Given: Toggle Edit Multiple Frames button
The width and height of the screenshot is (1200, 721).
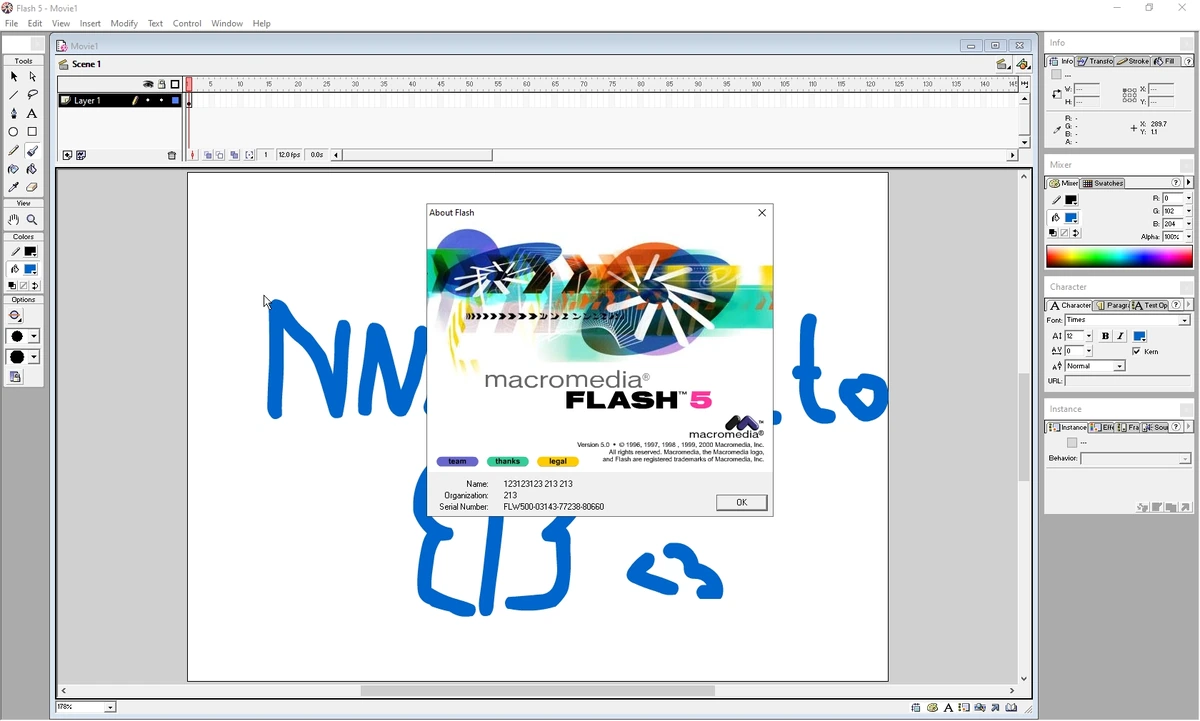Looking at the screenshot, I should (x=234, y=156).
